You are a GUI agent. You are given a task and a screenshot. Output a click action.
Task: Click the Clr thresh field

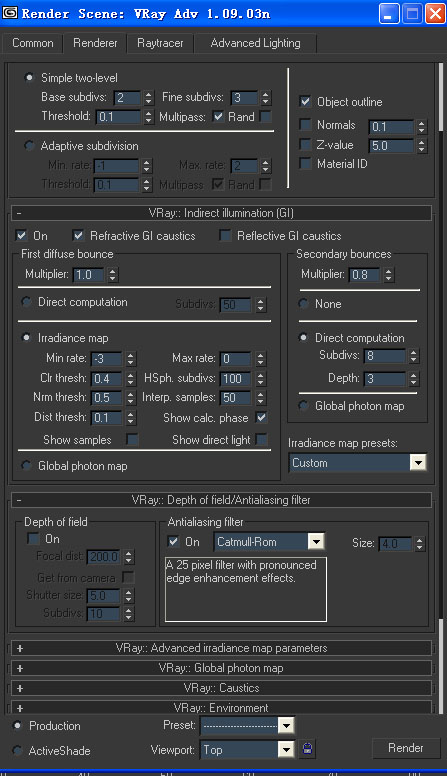[x=106, y=379]
